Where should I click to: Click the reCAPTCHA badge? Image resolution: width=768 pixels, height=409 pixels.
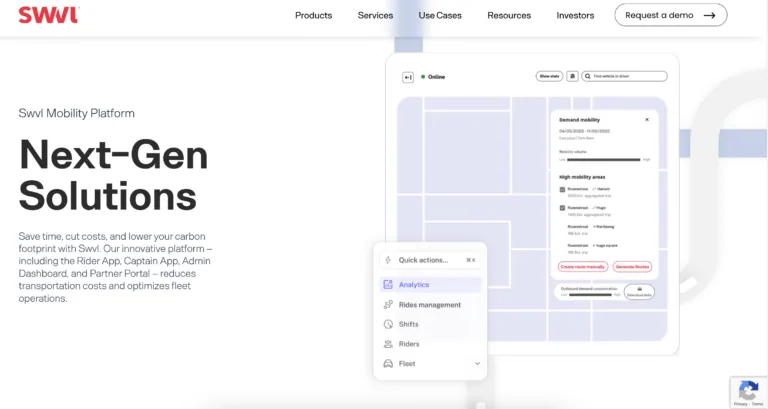pos(748,392)
